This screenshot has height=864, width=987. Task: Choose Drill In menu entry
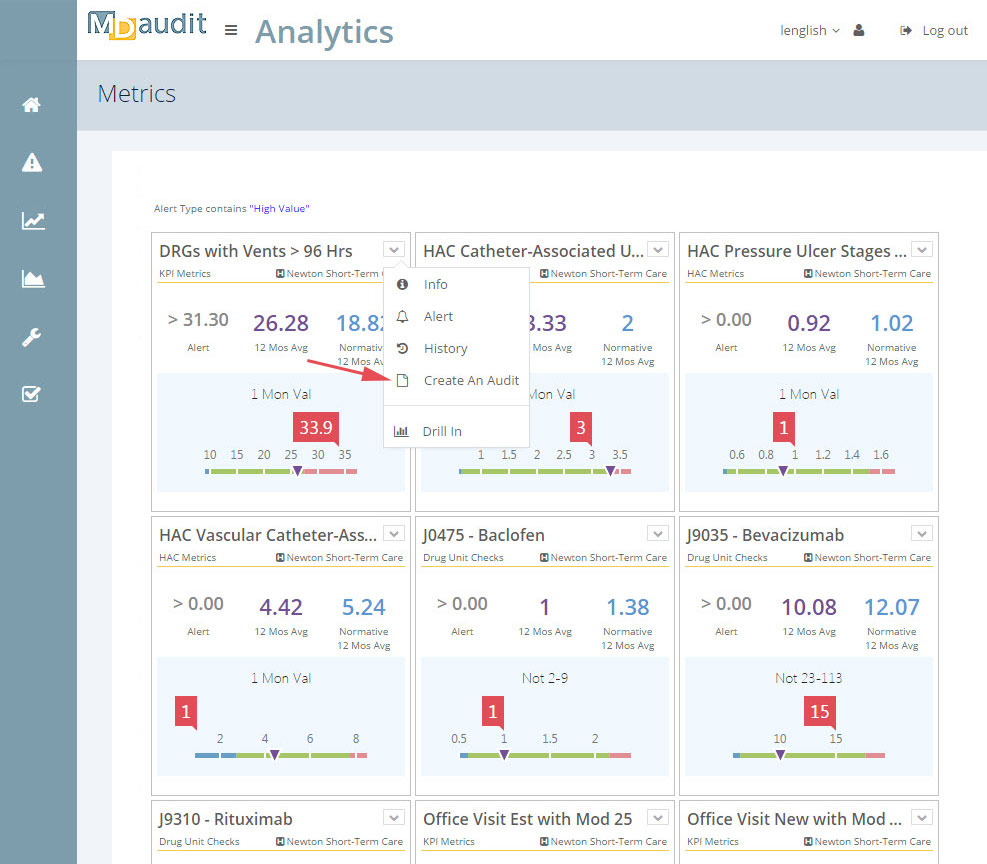tap(456, 431)
